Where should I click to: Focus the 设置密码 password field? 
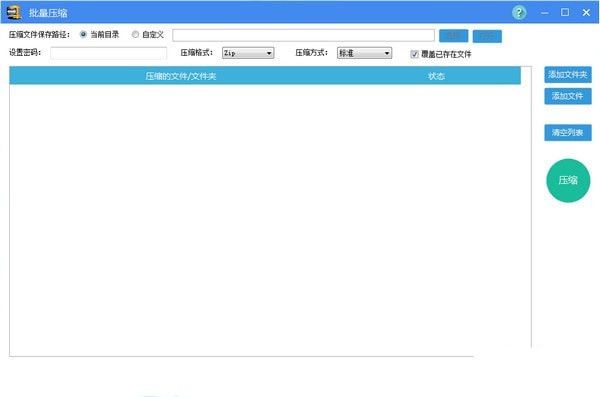pyautogui.click(x=109, y=53)
